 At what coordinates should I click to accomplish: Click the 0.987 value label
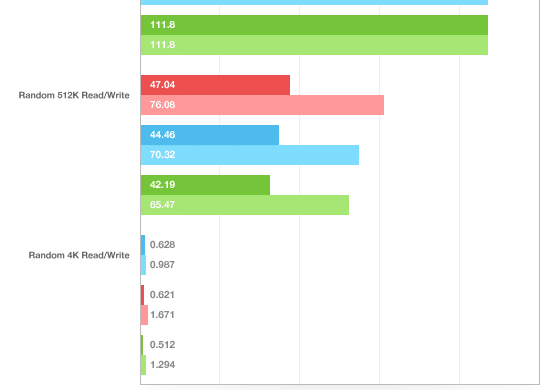point(162,265)
